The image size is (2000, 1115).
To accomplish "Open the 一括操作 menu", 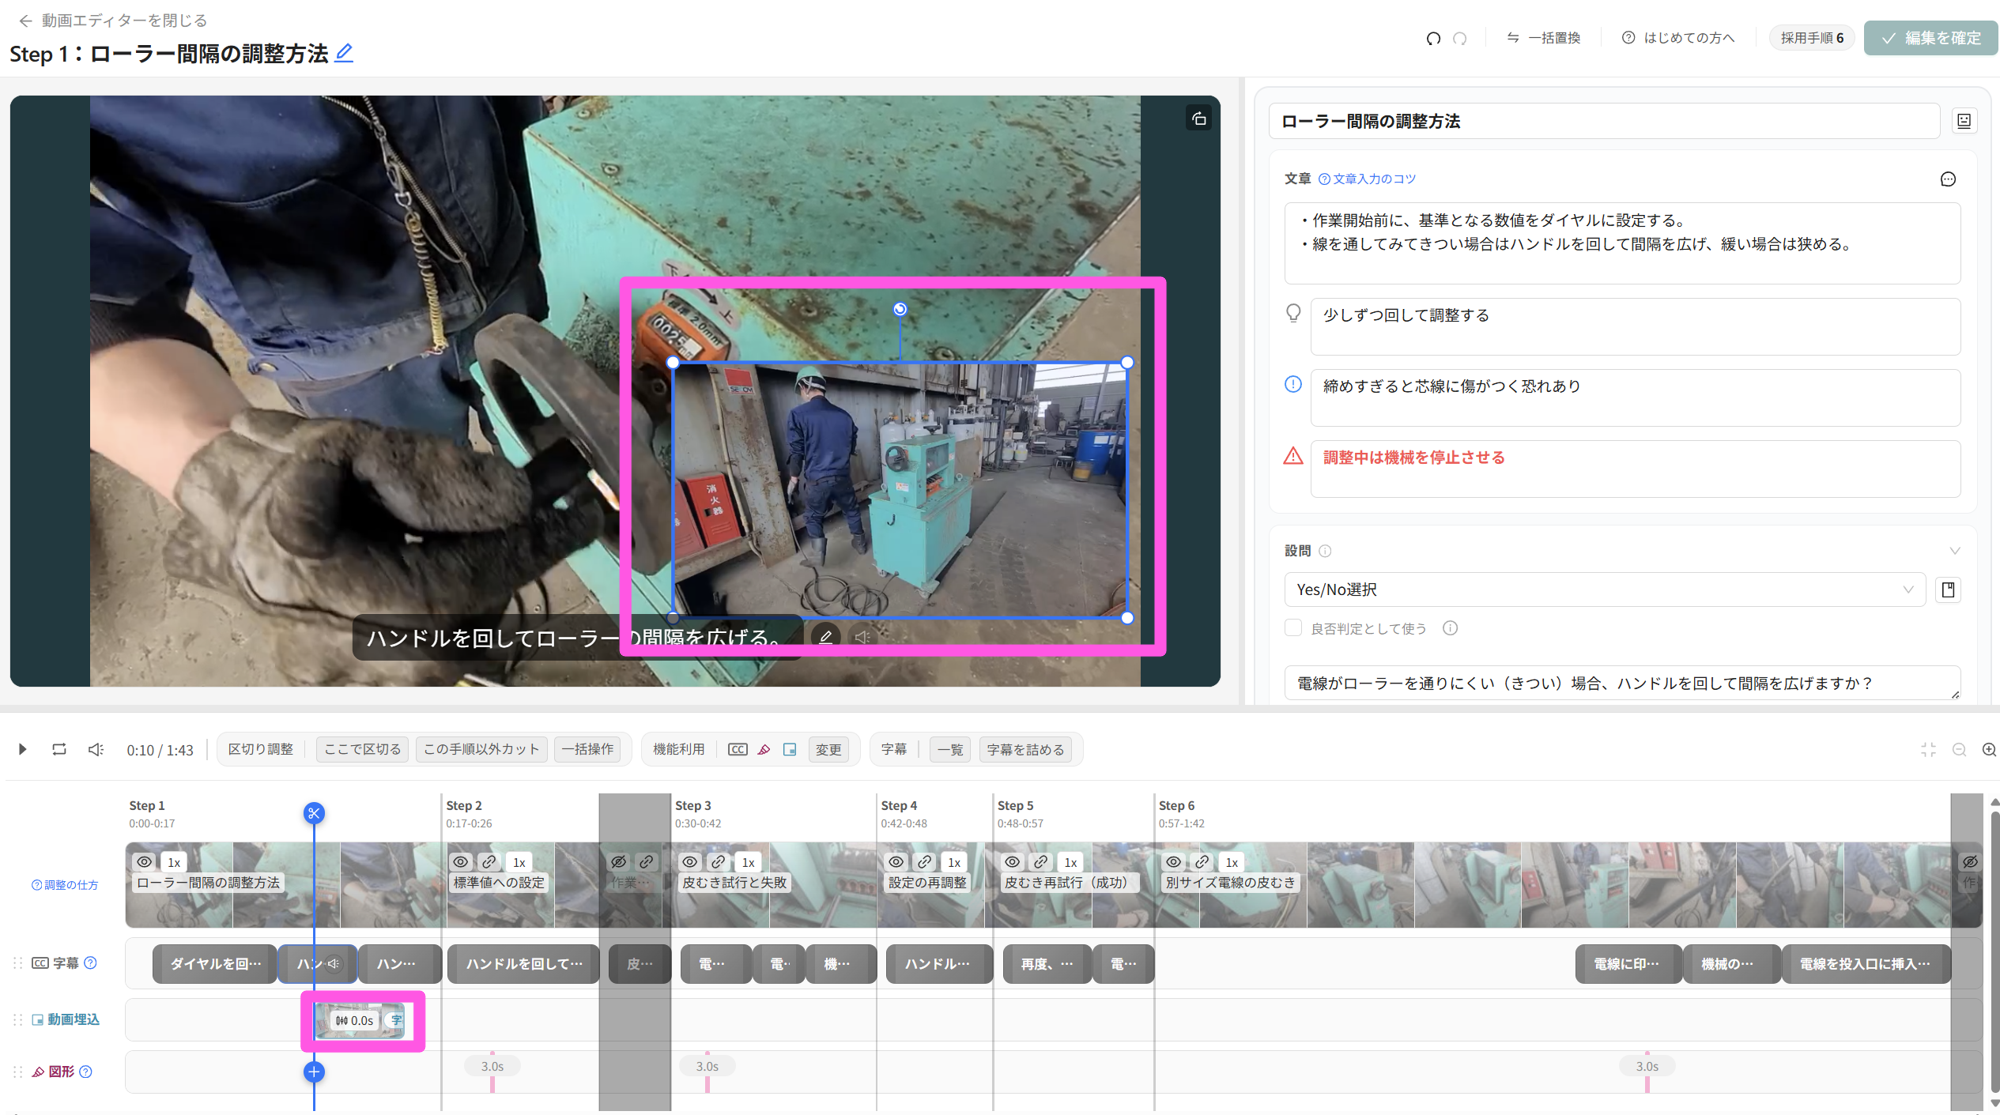I will [x=588, y=749].
